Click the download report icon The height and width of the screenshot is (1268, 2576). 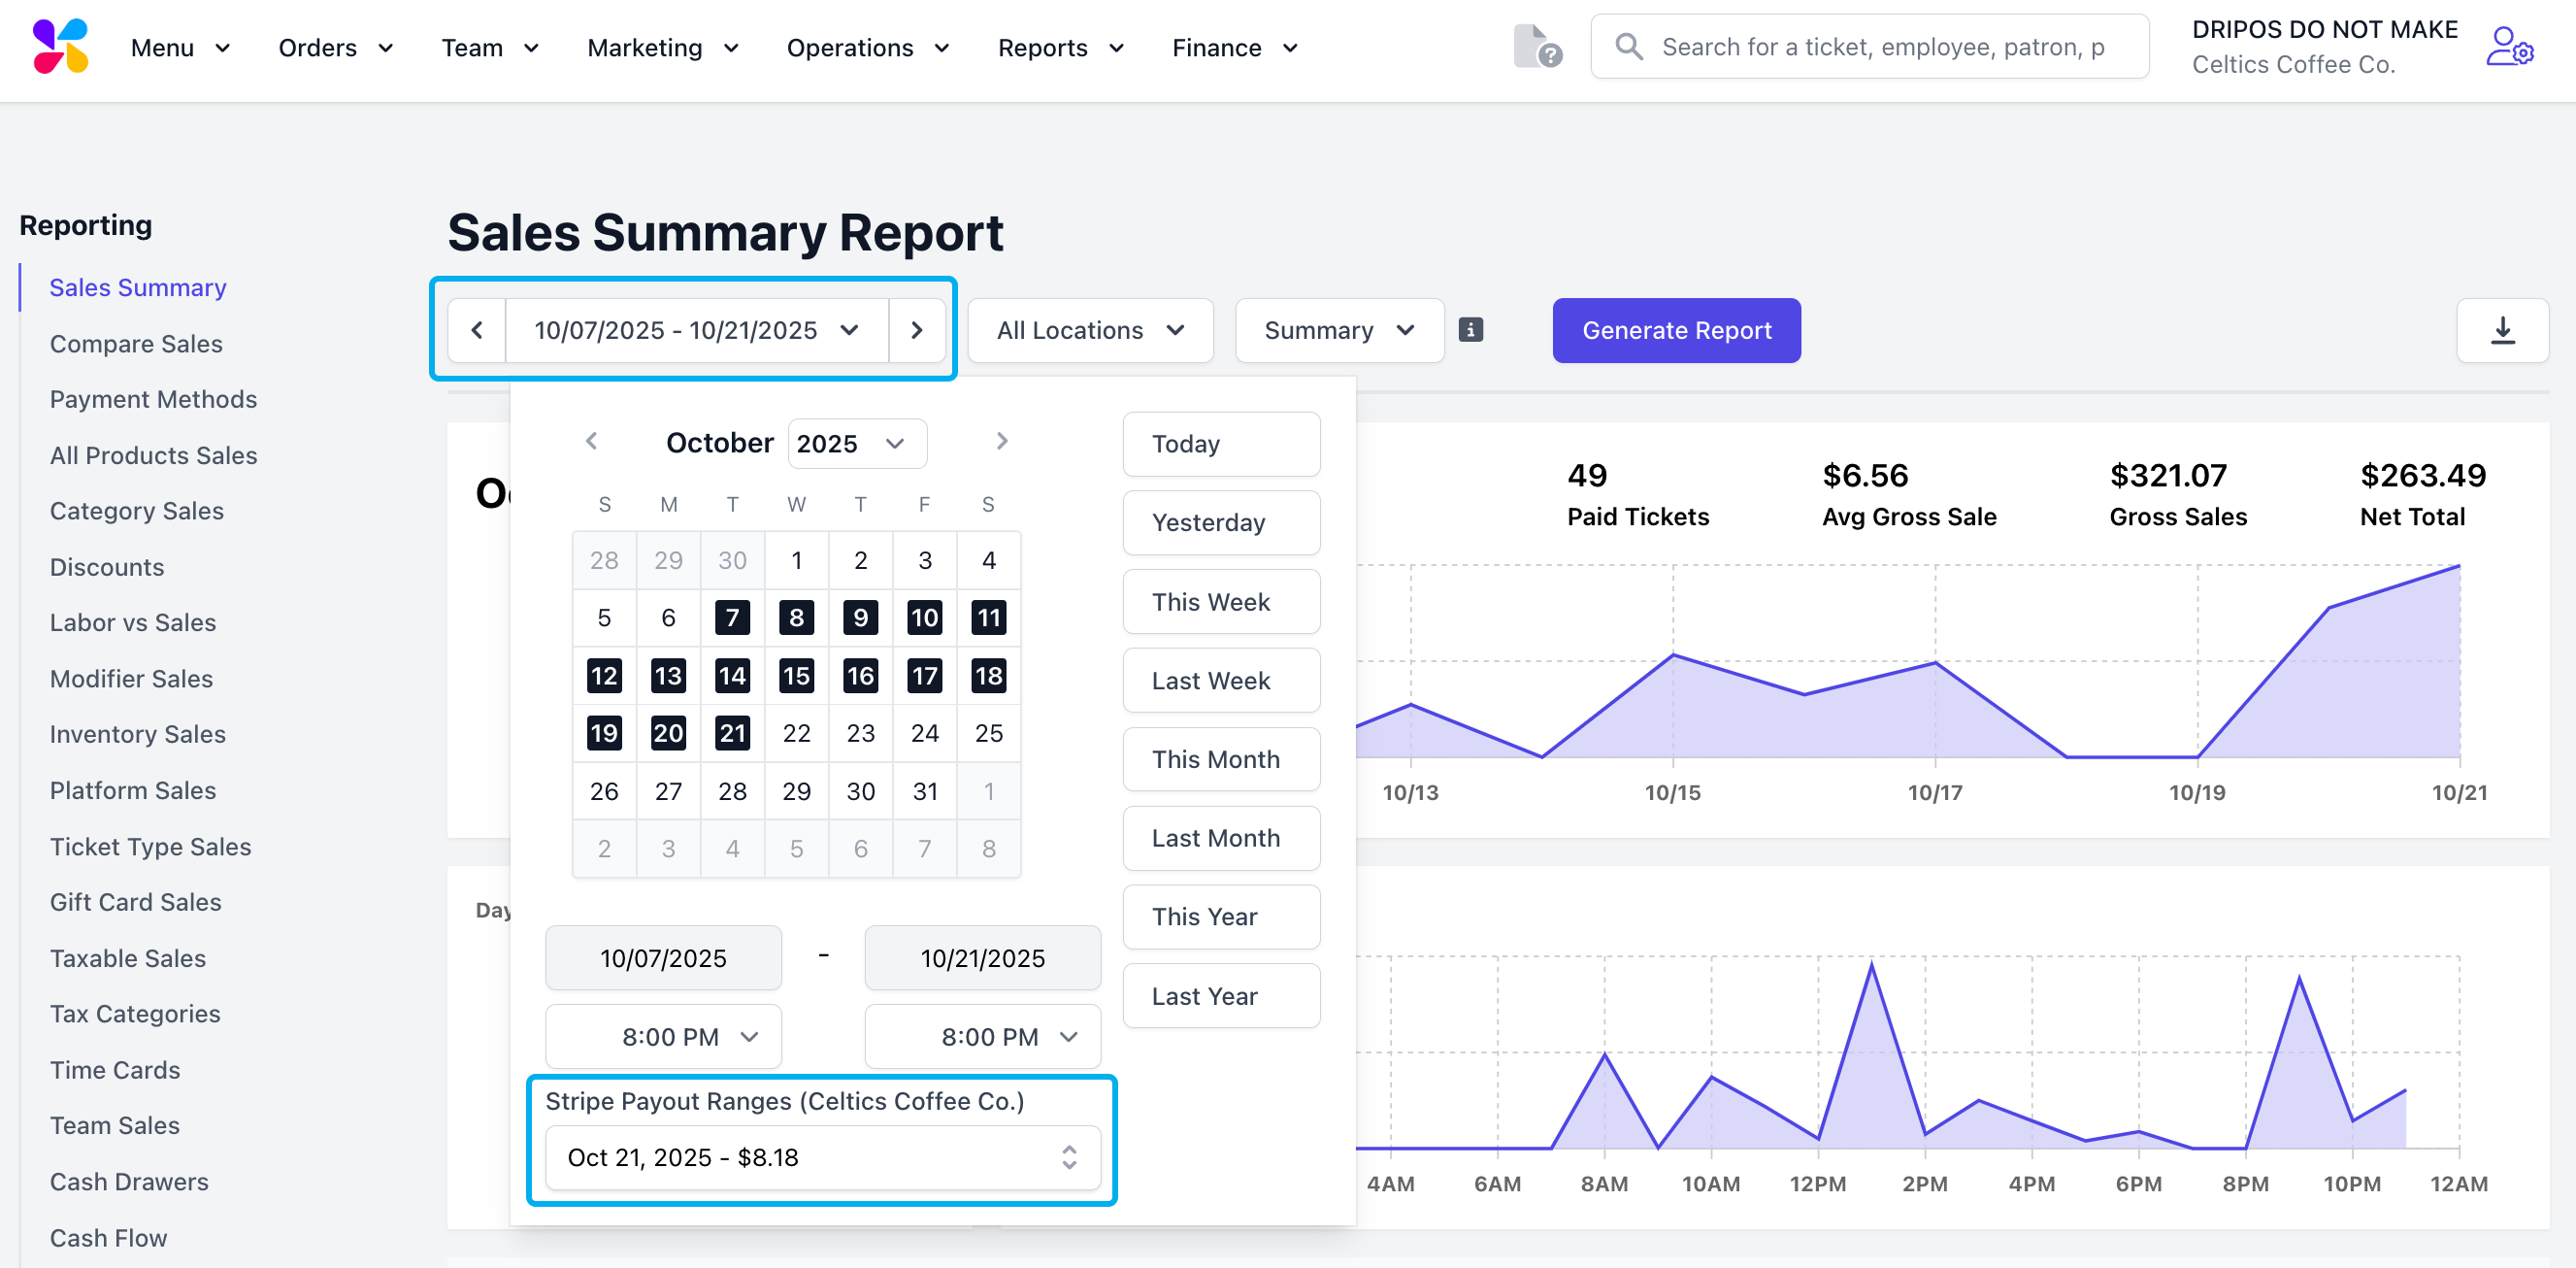pyautogui.click(x=2501, y=330)
